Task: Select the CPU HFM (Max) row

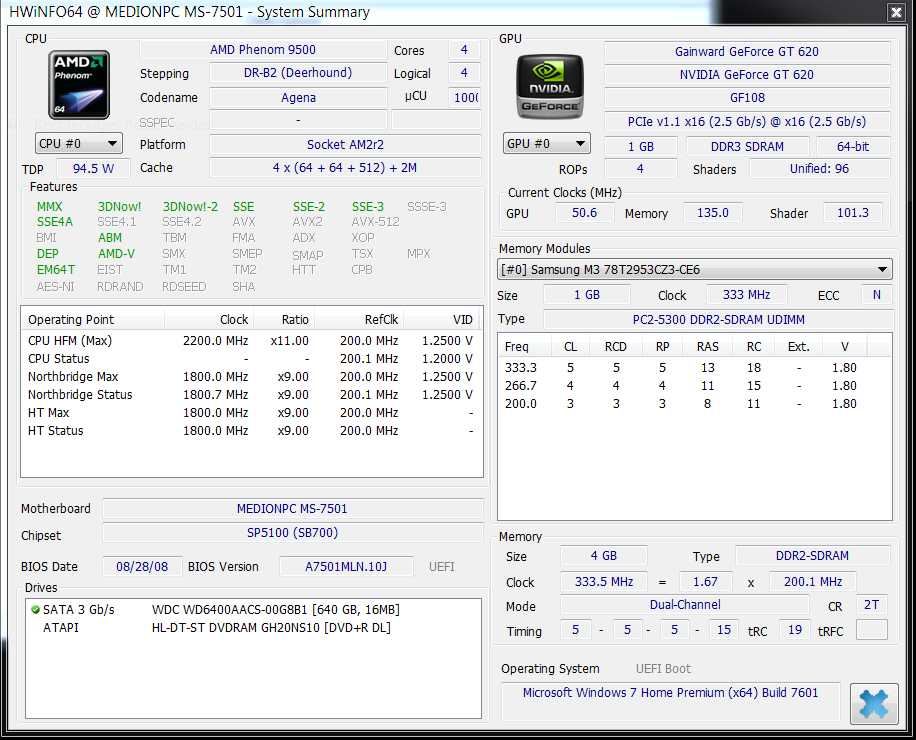Action: [251, 341]
